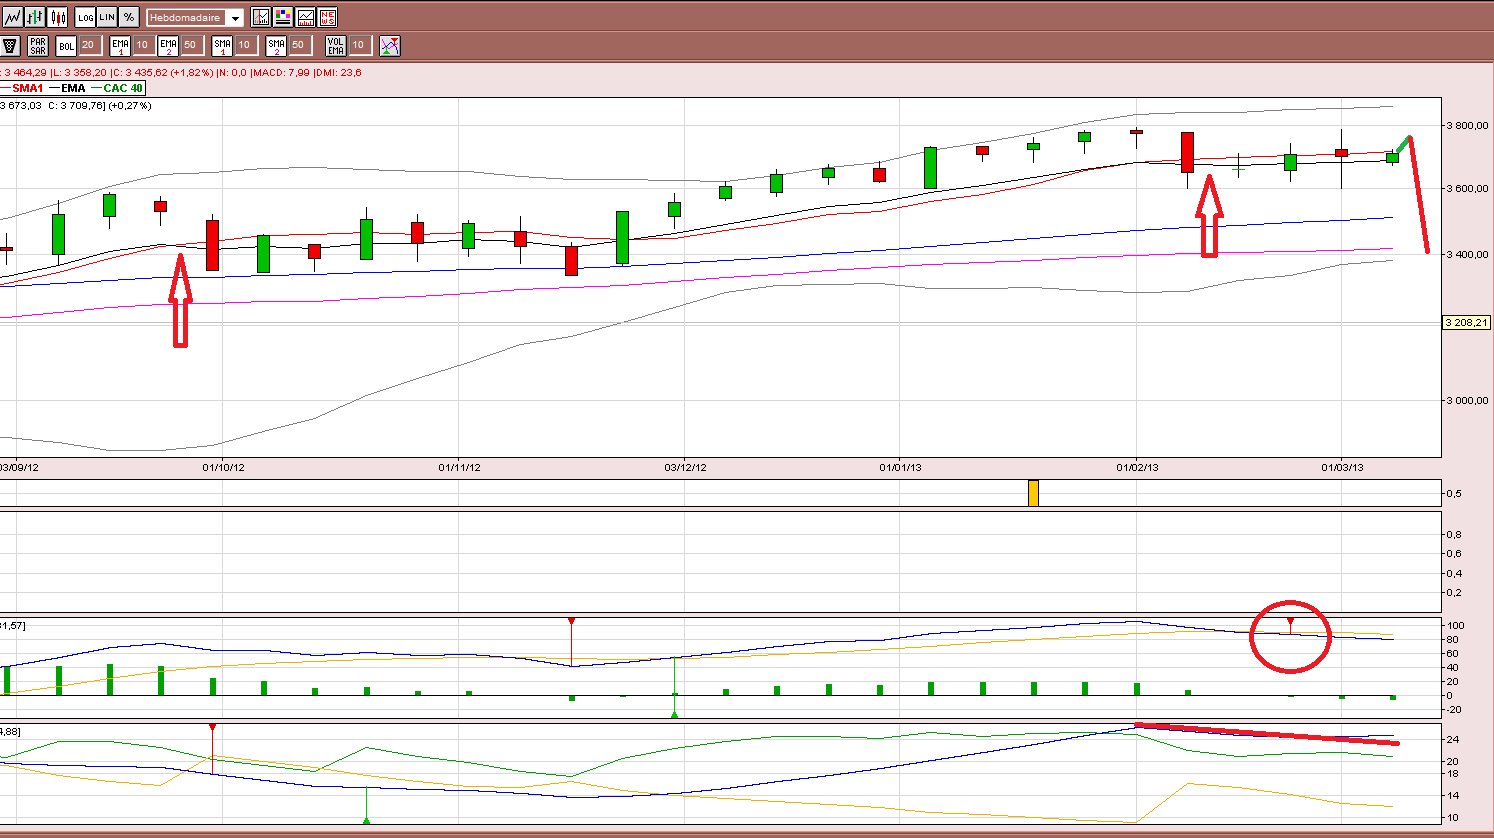Open the NEWS icon

(x=327, y=17)
